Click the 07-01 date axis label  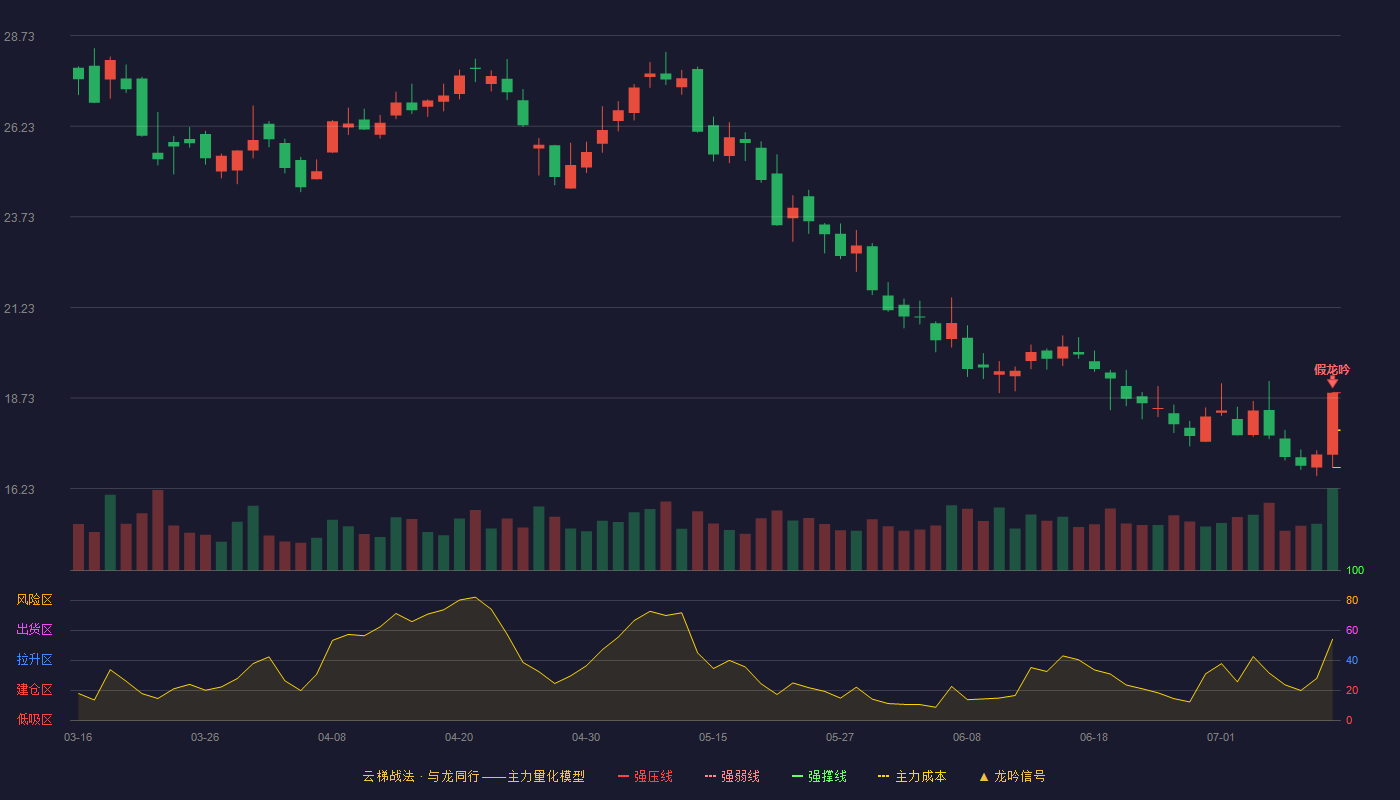coord(1221,737)
